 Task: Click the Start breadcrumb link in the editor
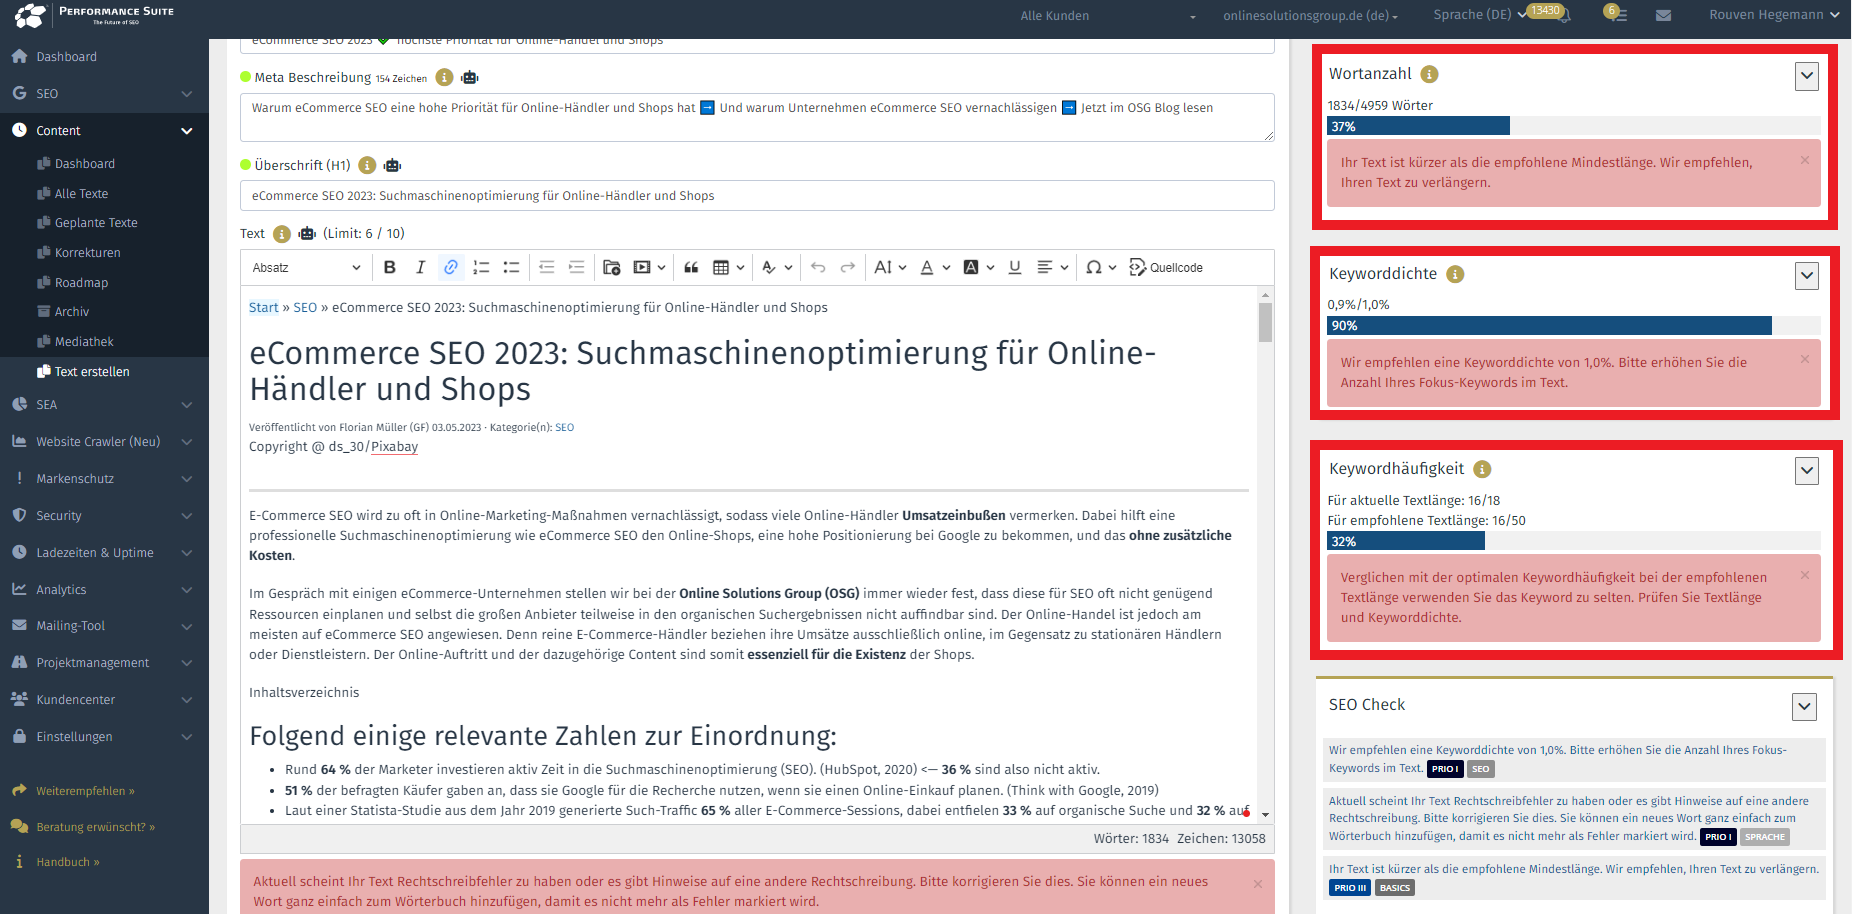[x=264, y=308]
